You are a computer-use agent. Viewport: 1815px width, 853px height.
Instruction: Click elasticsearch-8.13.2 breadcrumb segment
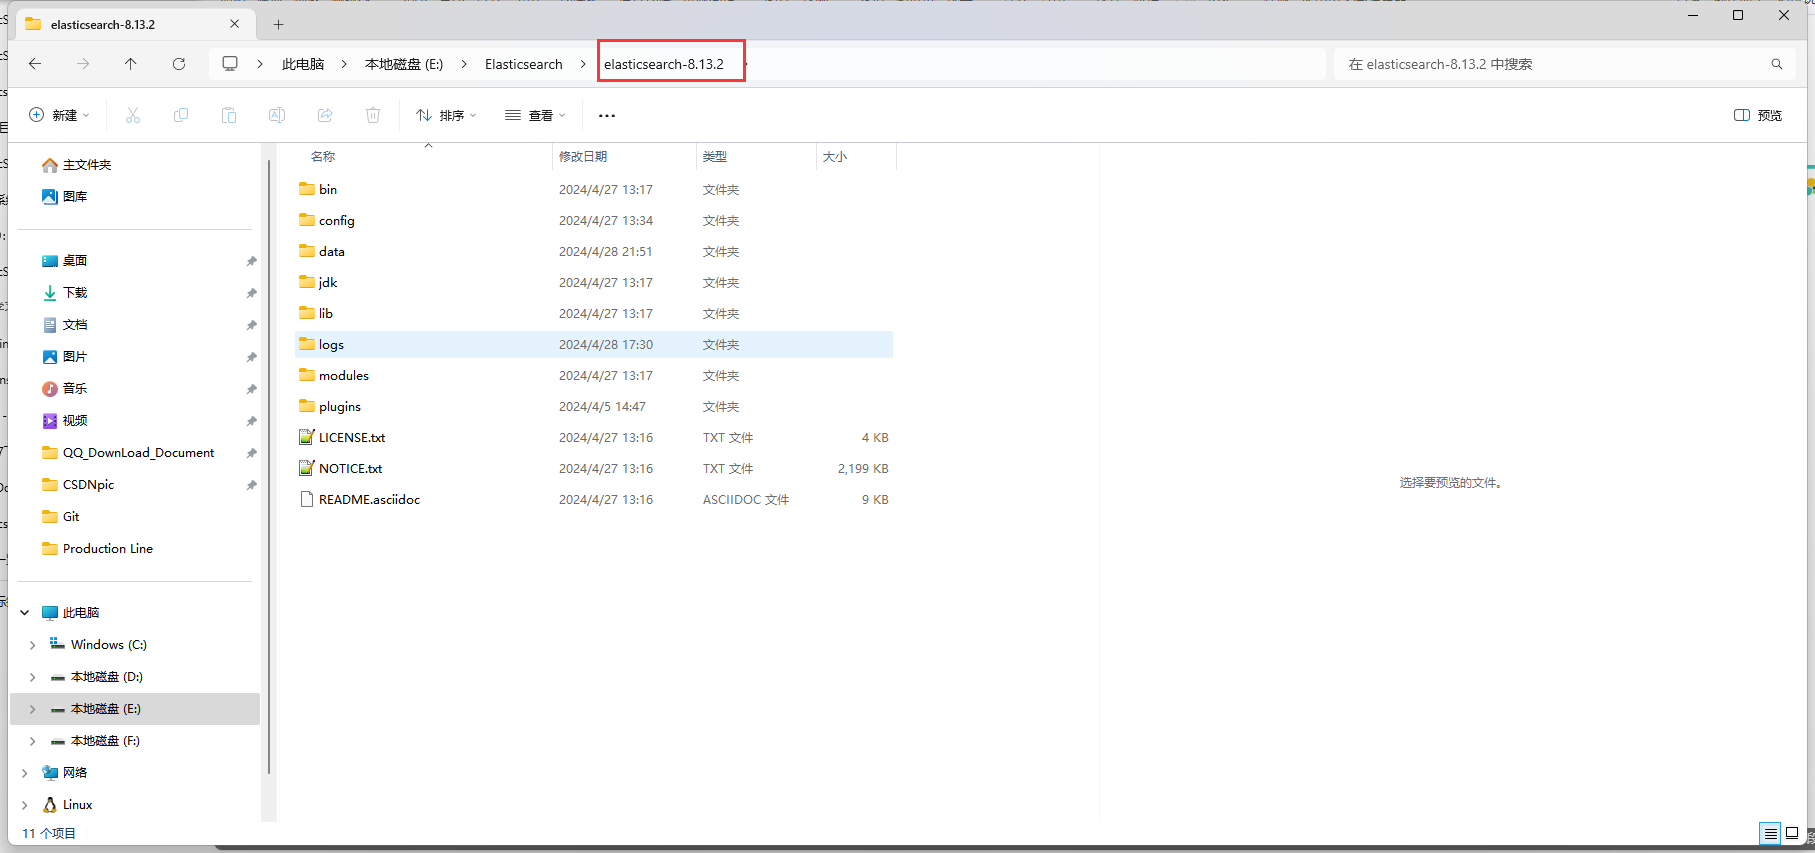(664, 64)
